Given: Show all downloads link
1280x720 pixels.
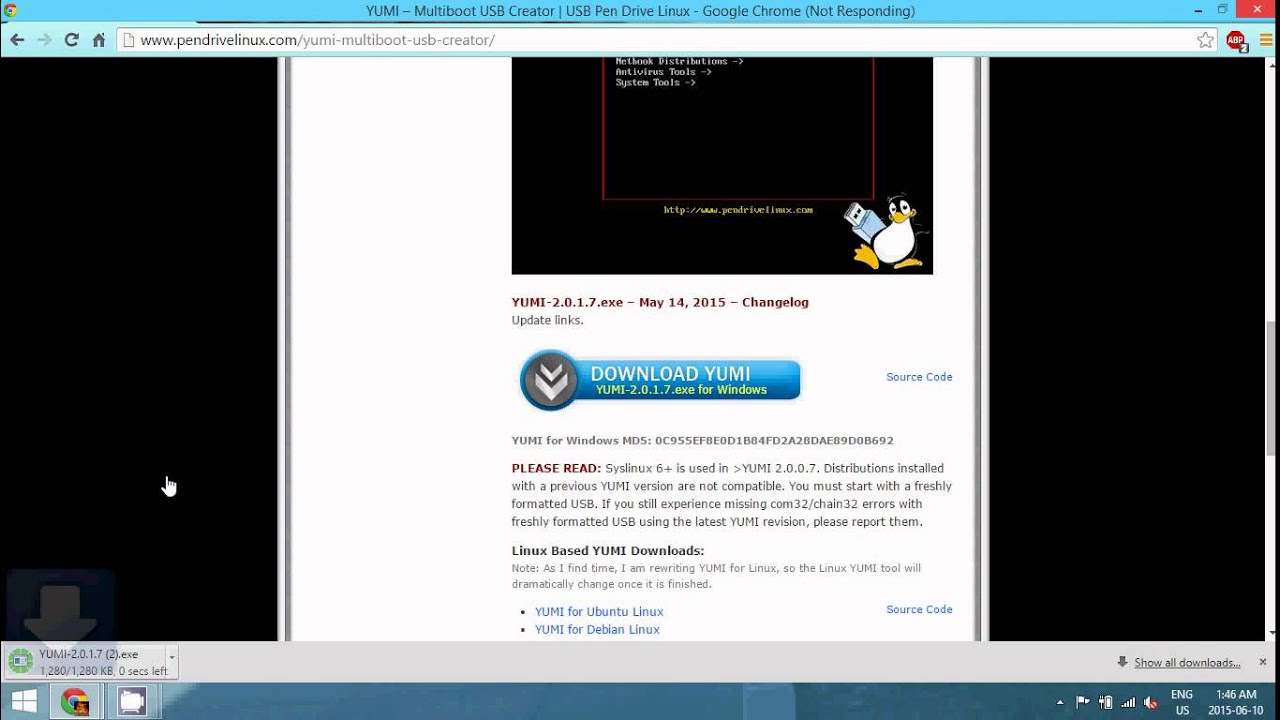Looking at the screenshot, I should [x=1187, y=662].
